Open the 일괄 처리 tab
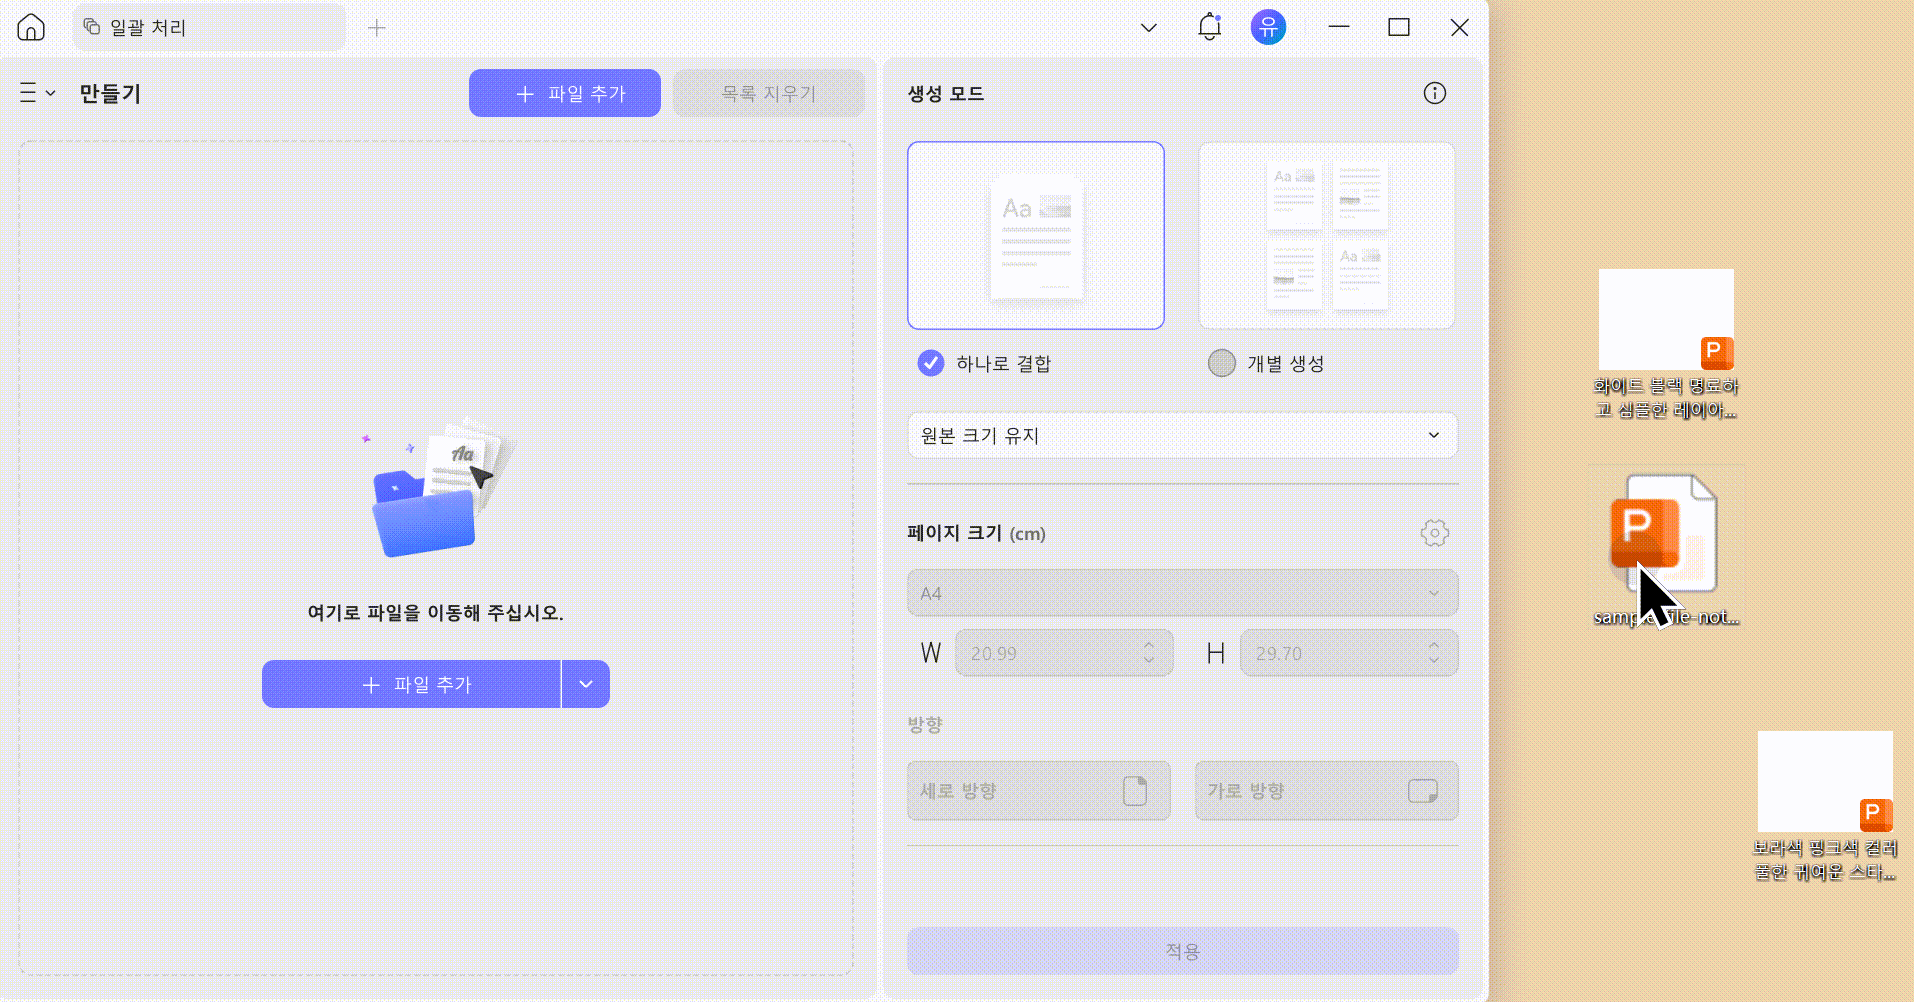 [209, 27]
